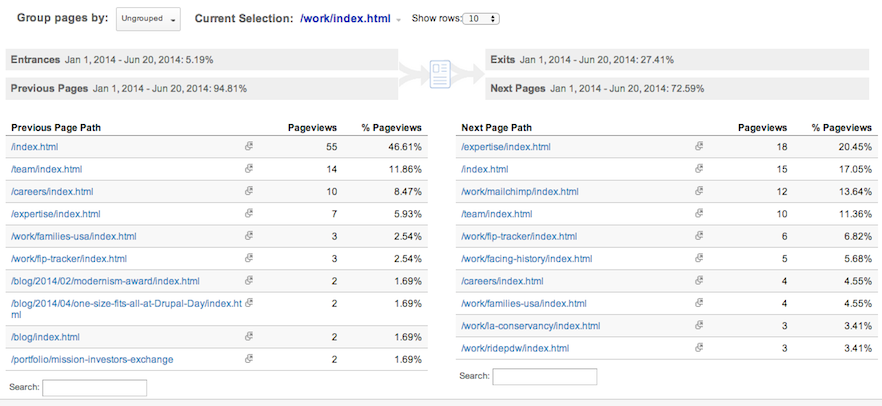Open external icon next to previous /careers/index.html
882x406 pixels.
248,191
